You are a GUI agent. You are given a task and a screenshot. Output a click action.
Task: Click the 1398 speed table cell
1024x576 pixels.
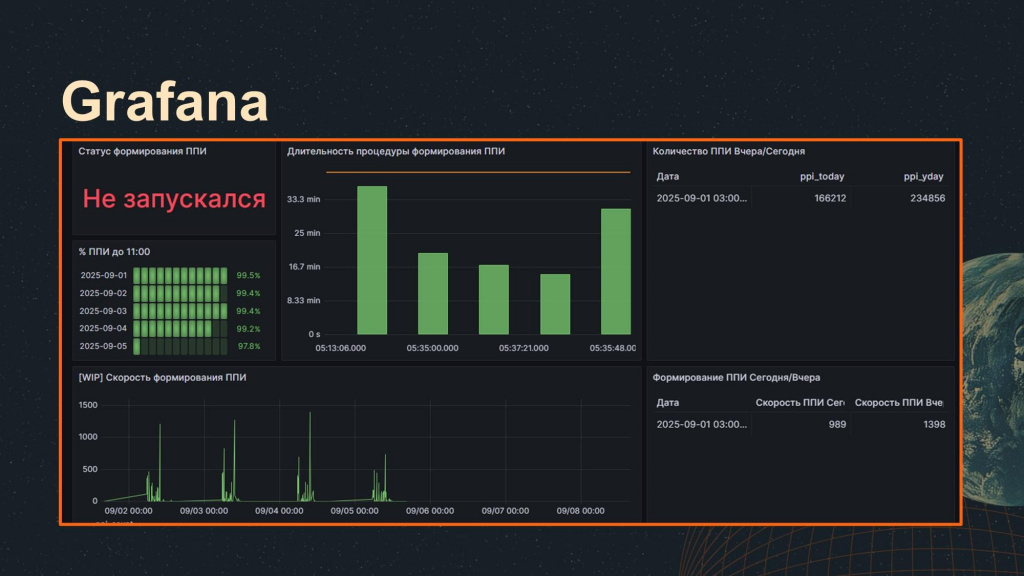click(935, 424)
